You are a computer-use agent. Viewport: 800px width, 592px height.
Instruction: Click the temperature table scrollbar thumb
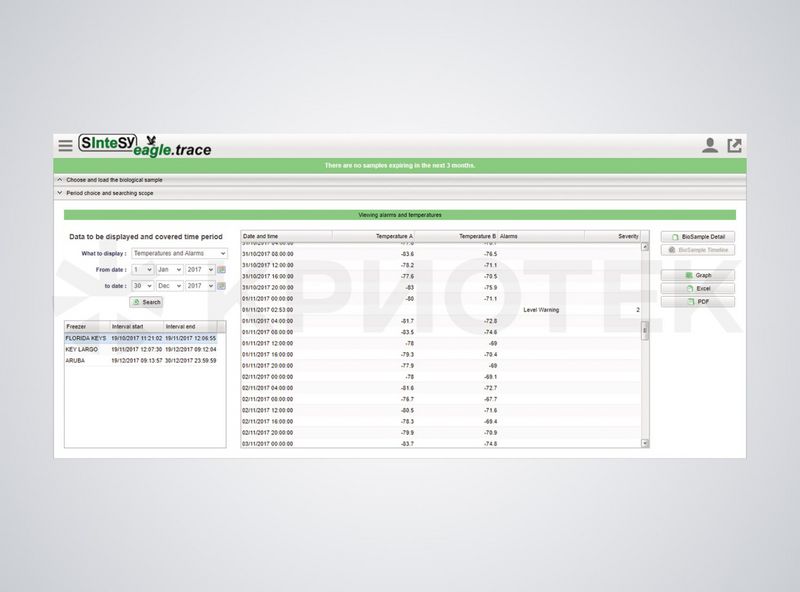(x=645, y=331)
